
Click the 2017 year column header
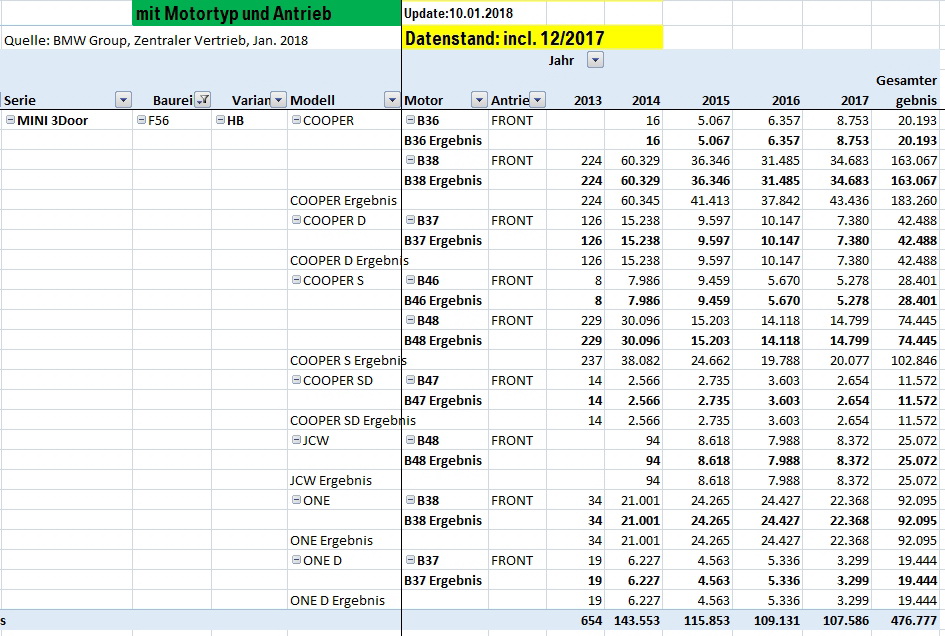pos(855,101)
